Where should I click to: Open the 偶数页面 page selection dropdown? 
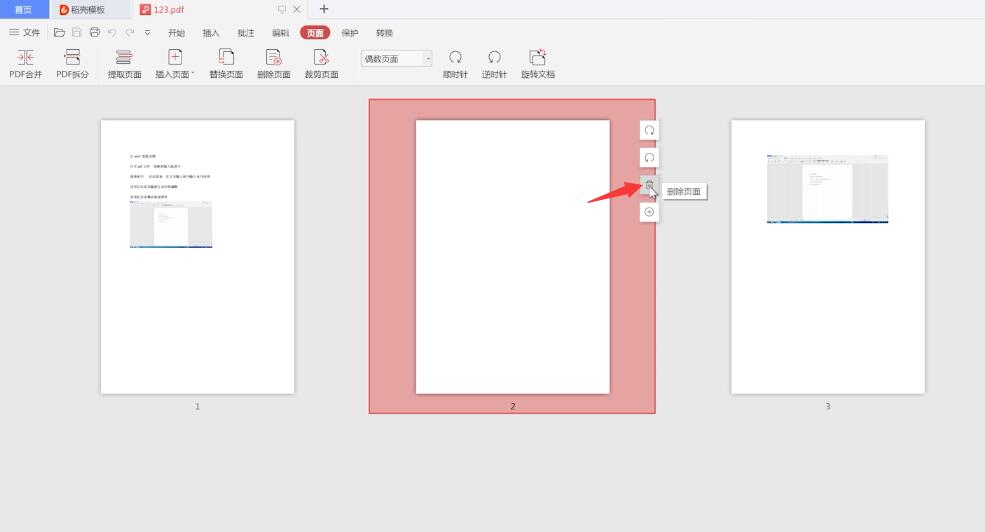(396, 58)
